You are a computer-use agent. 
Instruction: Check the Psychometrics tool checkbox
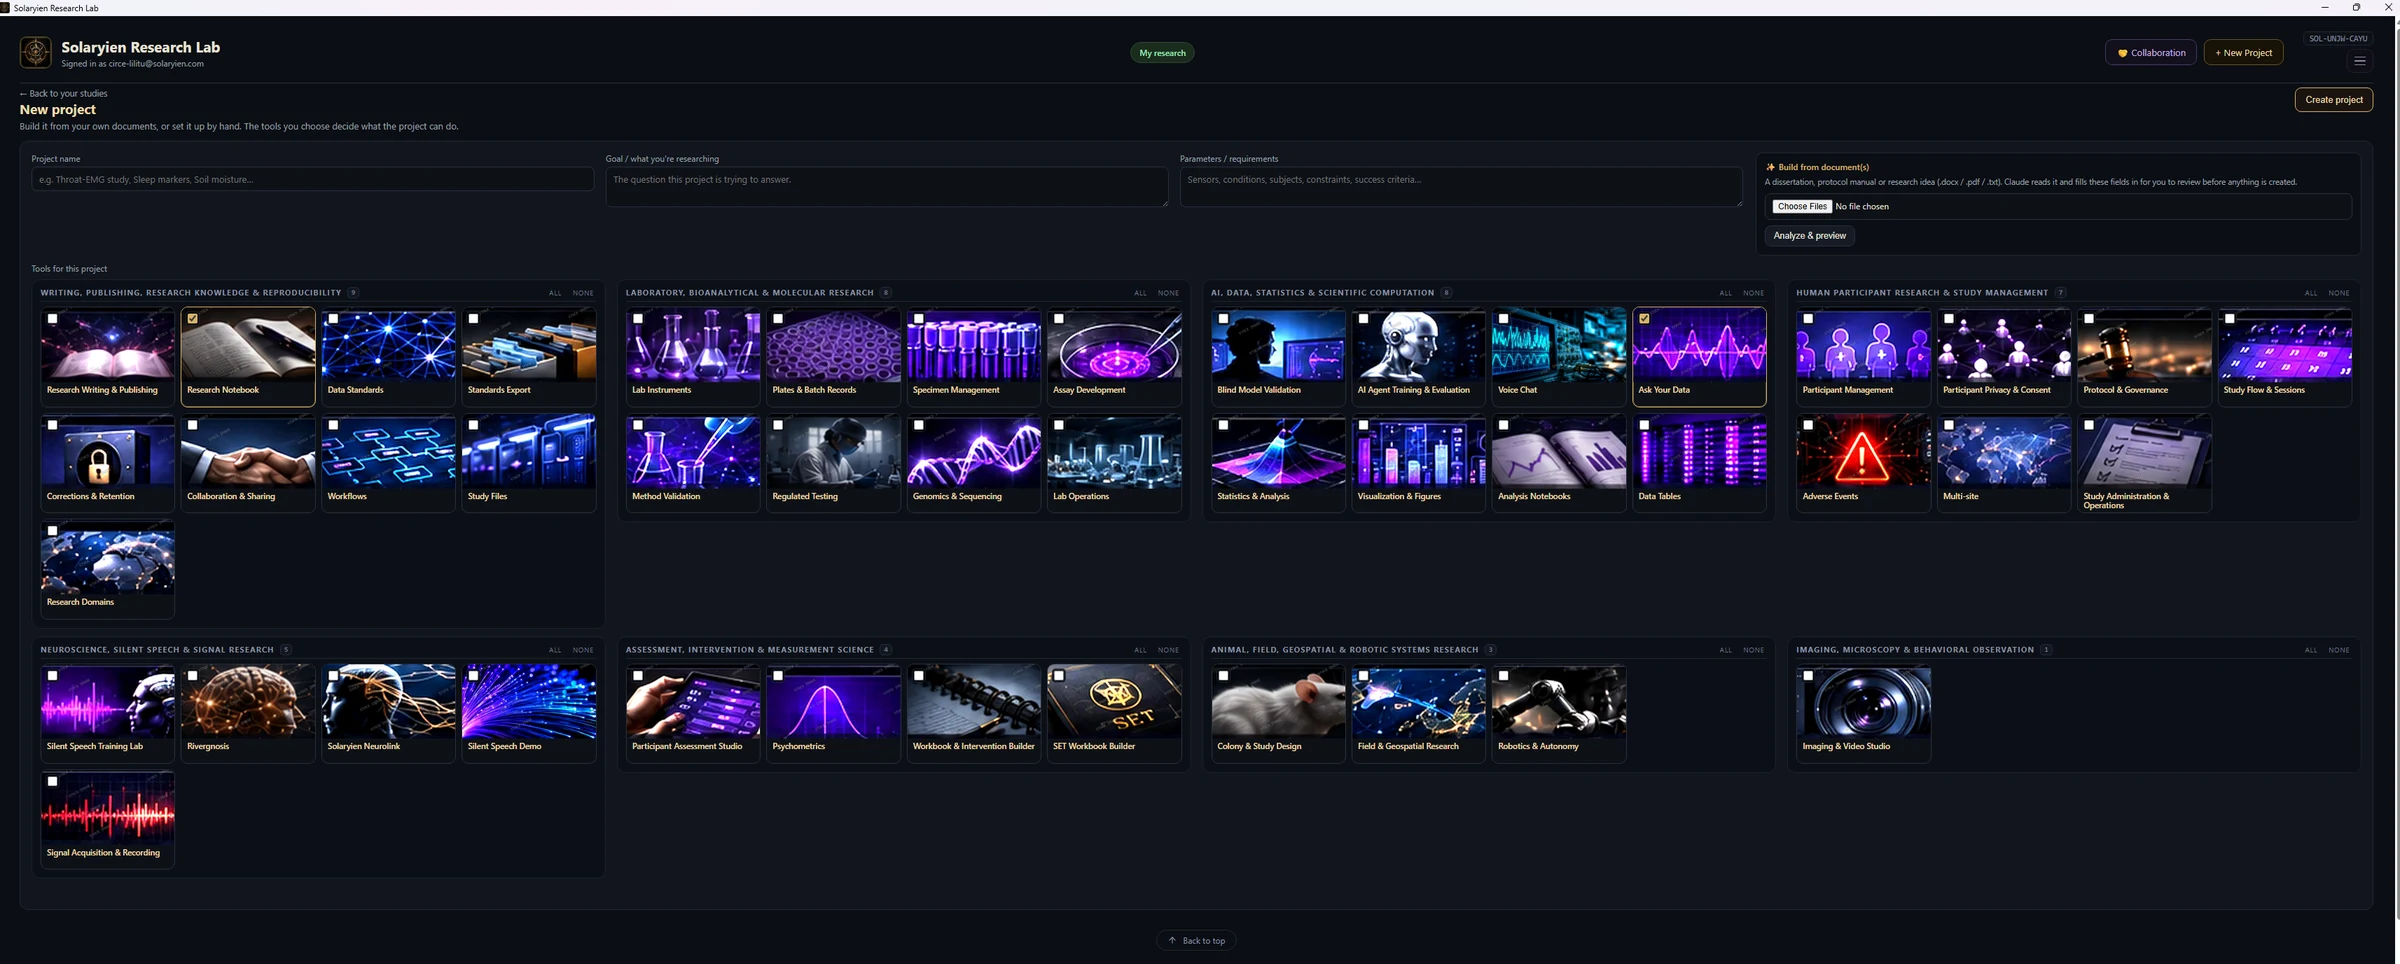point(778,676)
